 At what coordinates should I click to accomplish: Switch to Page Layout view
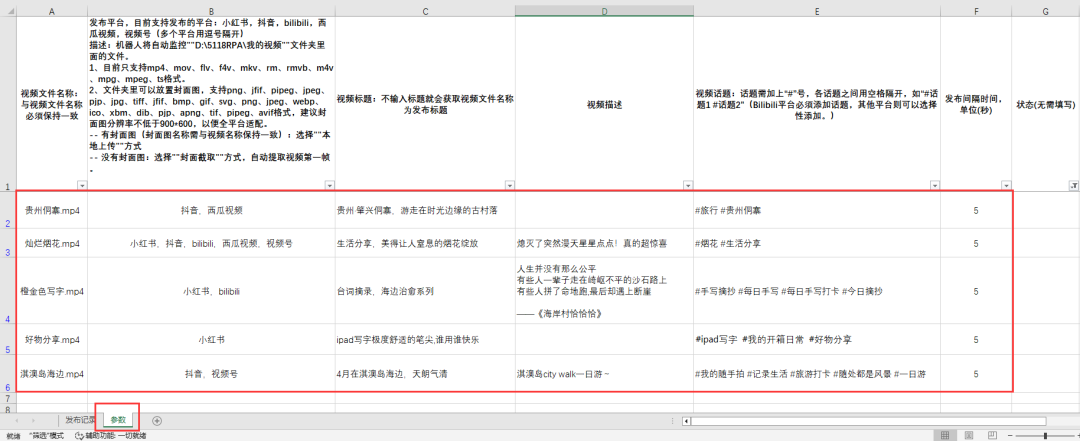[969, 435]
